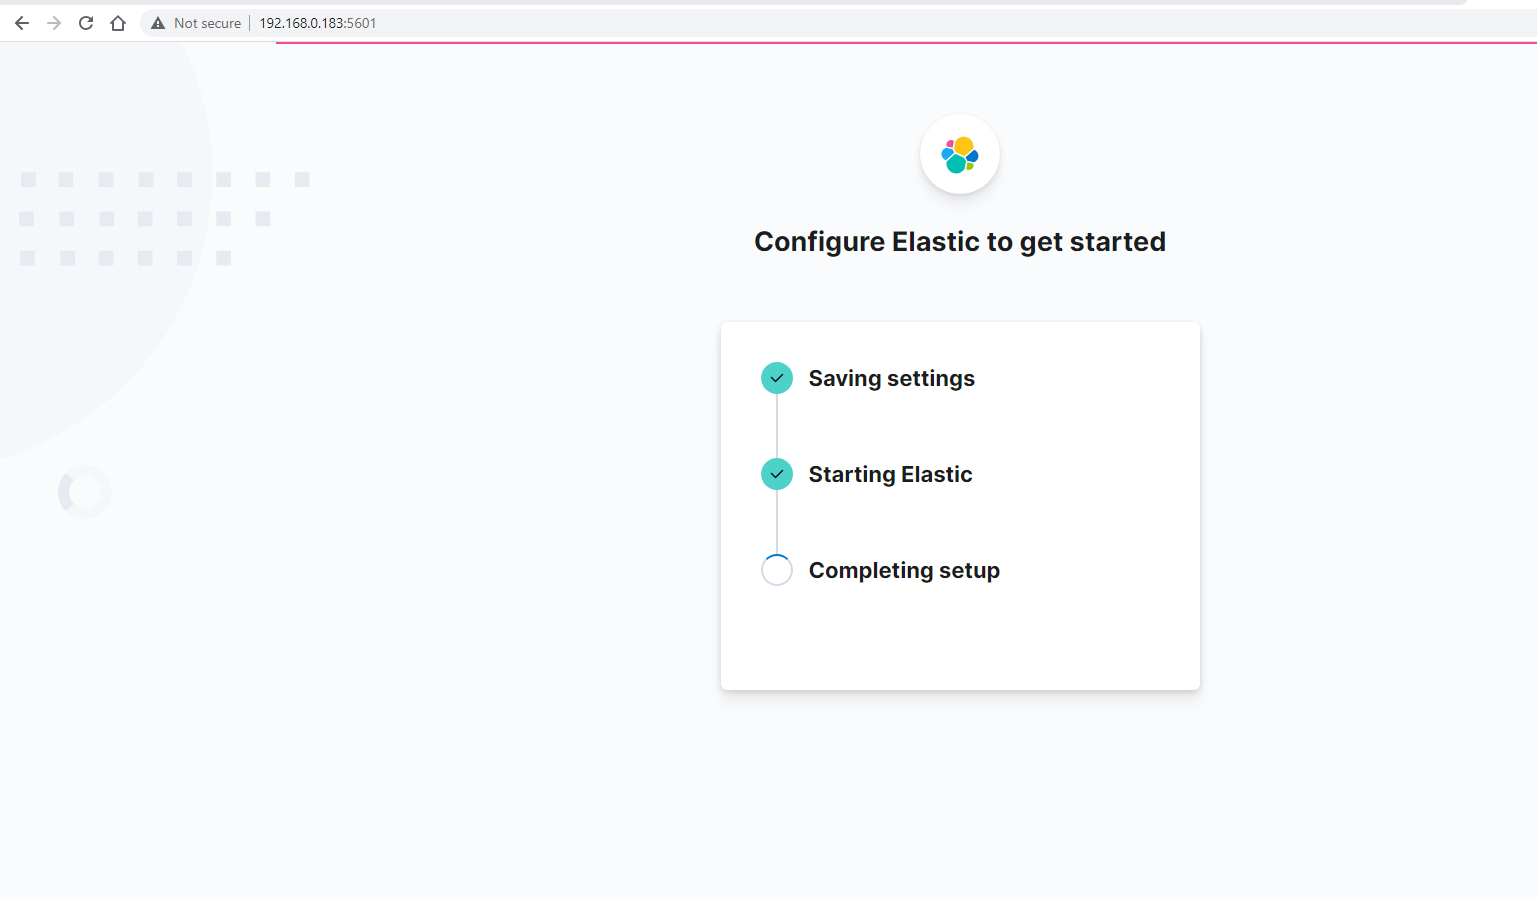
Task: Click the Configure Elastic to get started heading
Action: (960, 242)
